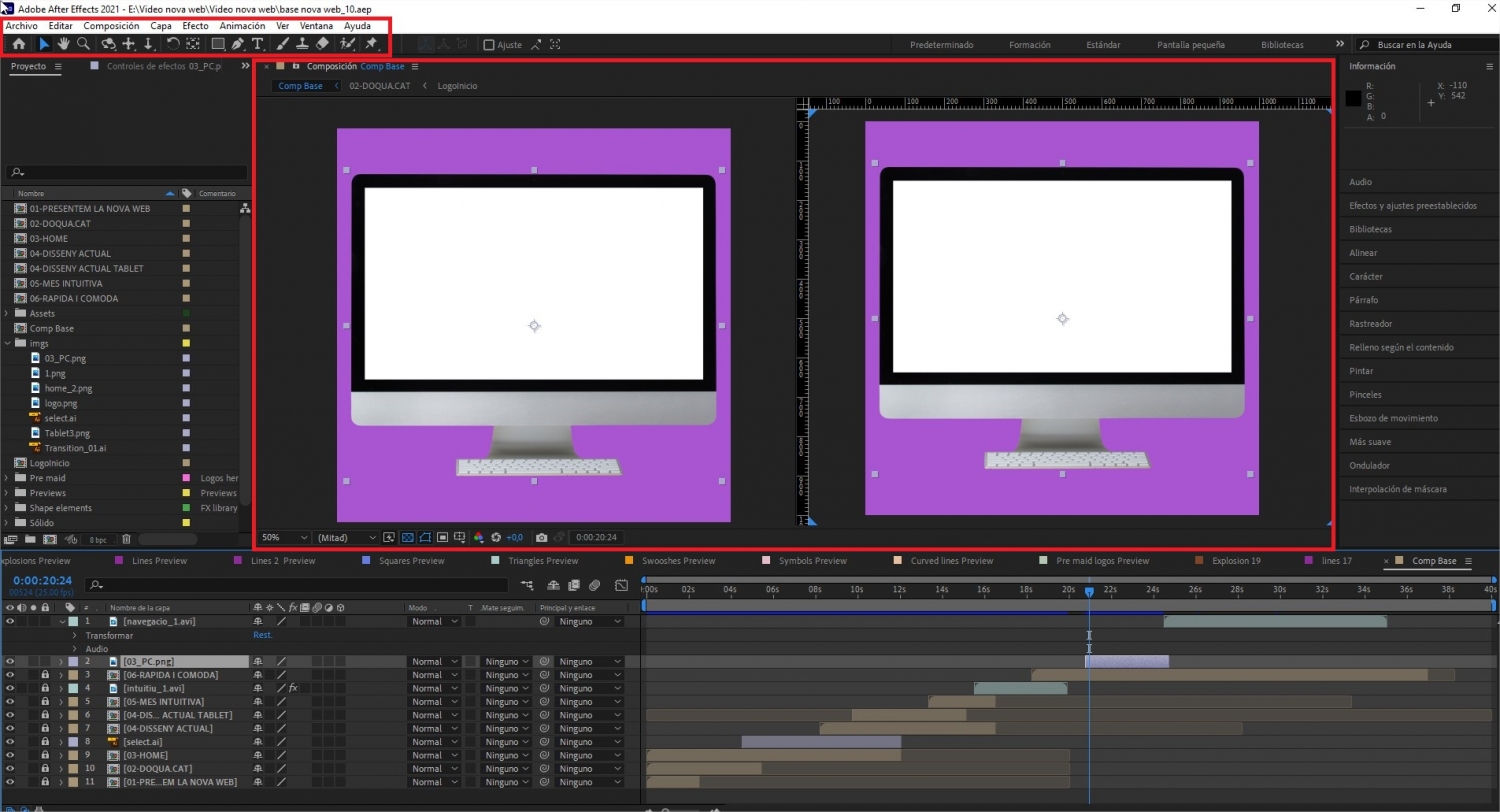Click the reset exposure icon
This screenshot has height=812, width=1500.
(496, 537)
